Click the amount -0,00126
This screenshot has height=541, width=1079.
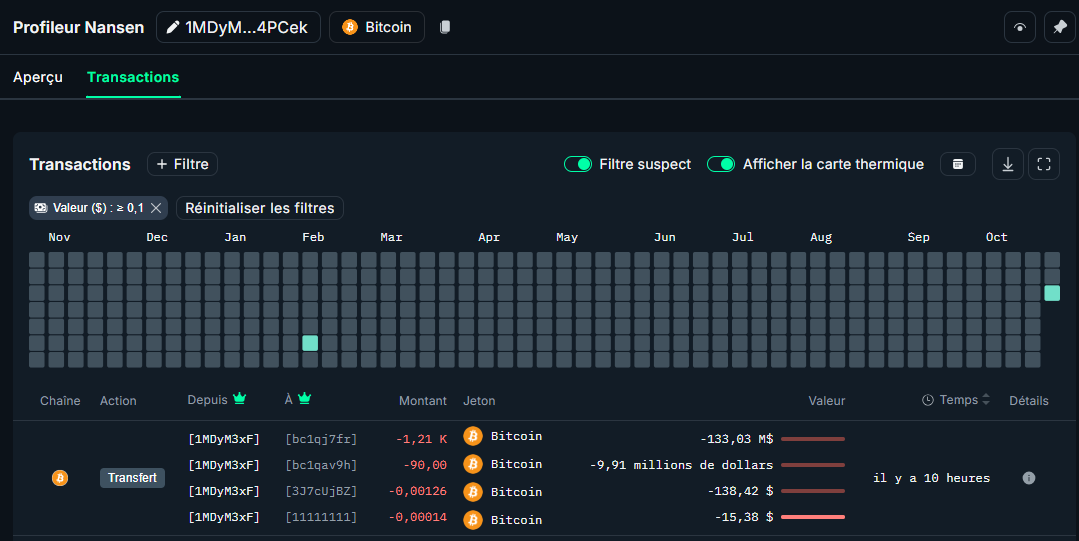pyautogui.click(x=418, y=491)
